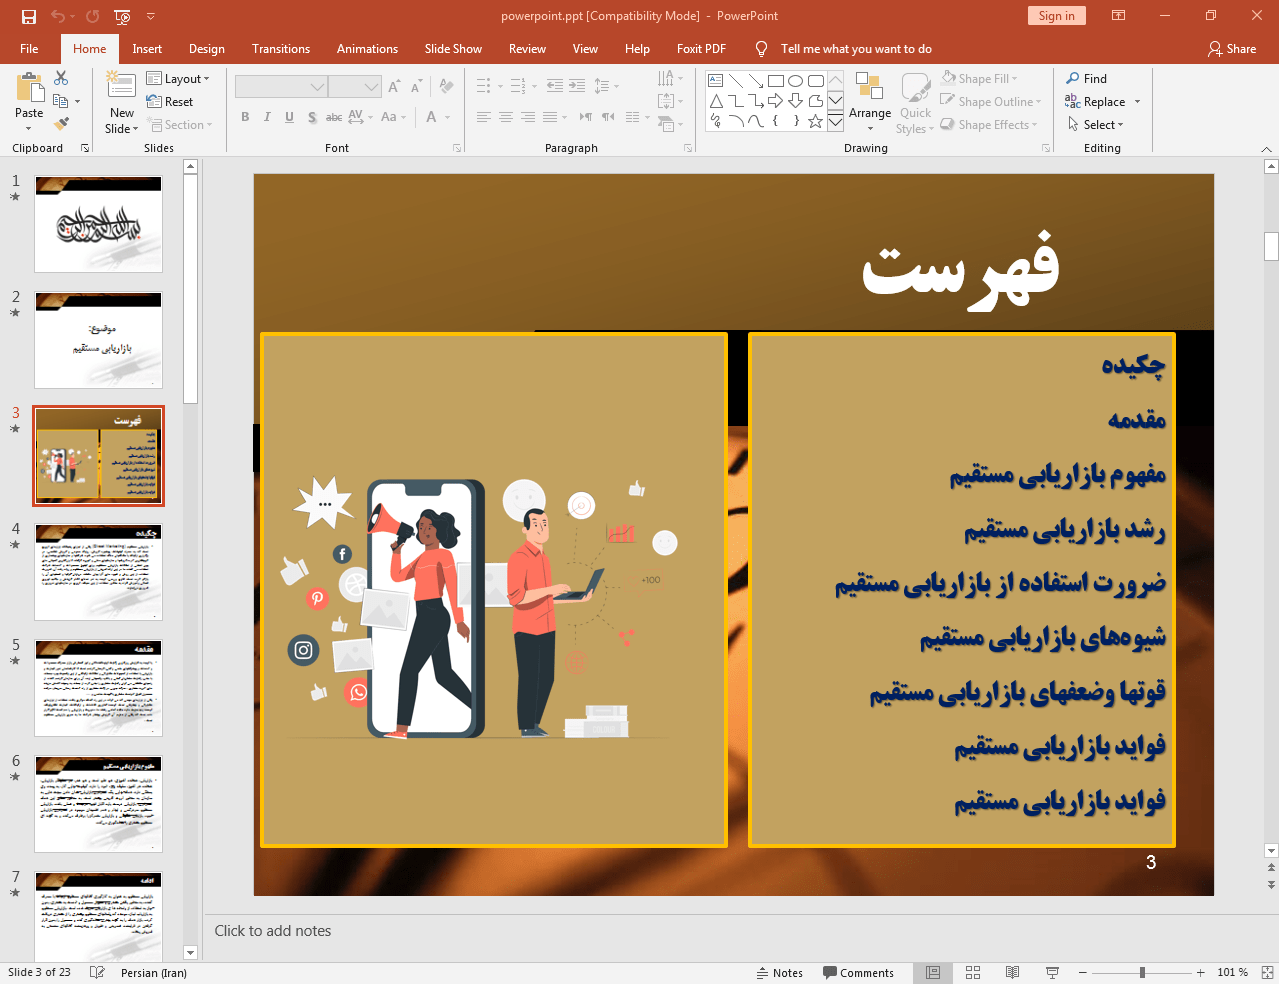Click the Save icon in title bar
1279x984 pixels.
click(x=29, y=16)
